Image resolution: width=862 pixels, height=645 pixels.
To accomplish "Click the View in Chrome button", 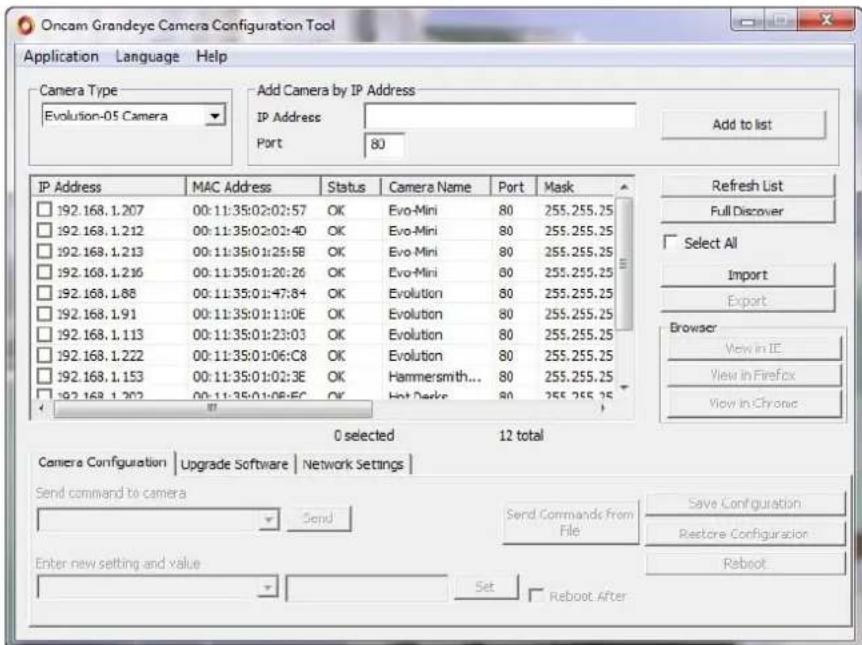I will (754, 404).
